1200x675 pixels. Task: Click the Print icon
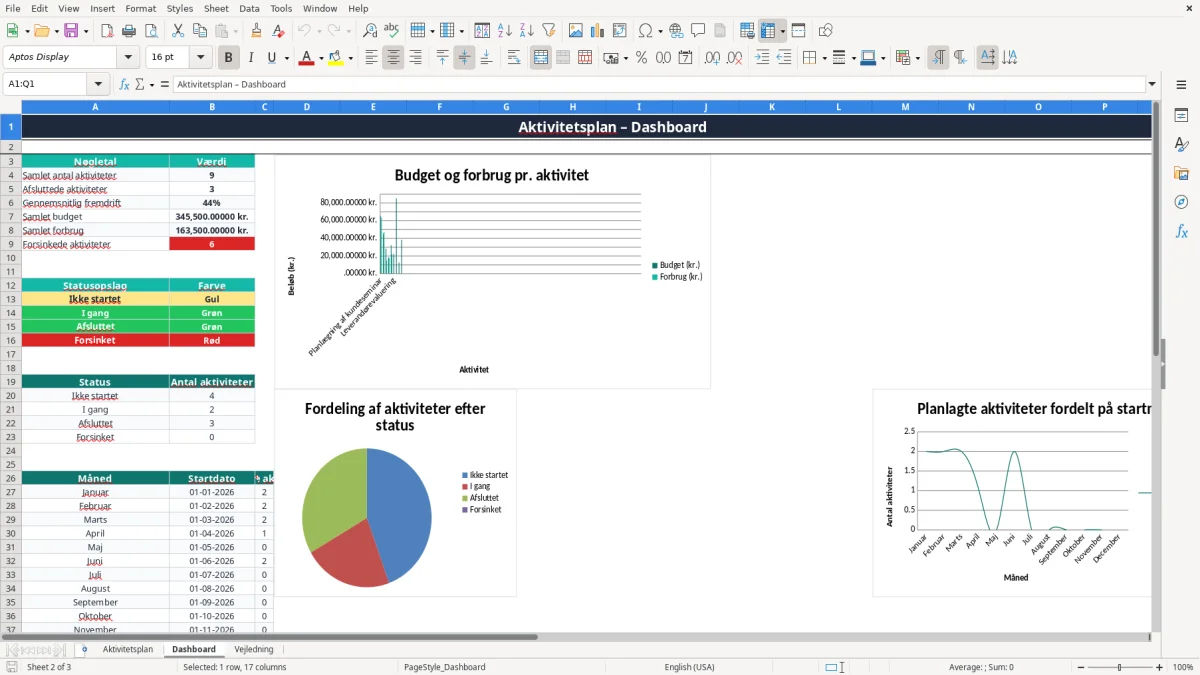tap(129, 31)
